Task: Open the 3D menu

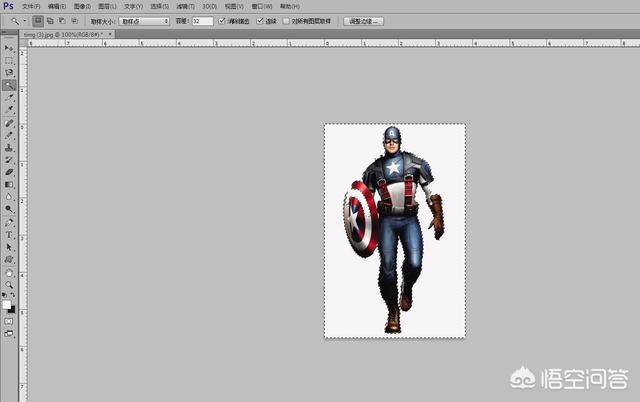Action: coord(209,7)
